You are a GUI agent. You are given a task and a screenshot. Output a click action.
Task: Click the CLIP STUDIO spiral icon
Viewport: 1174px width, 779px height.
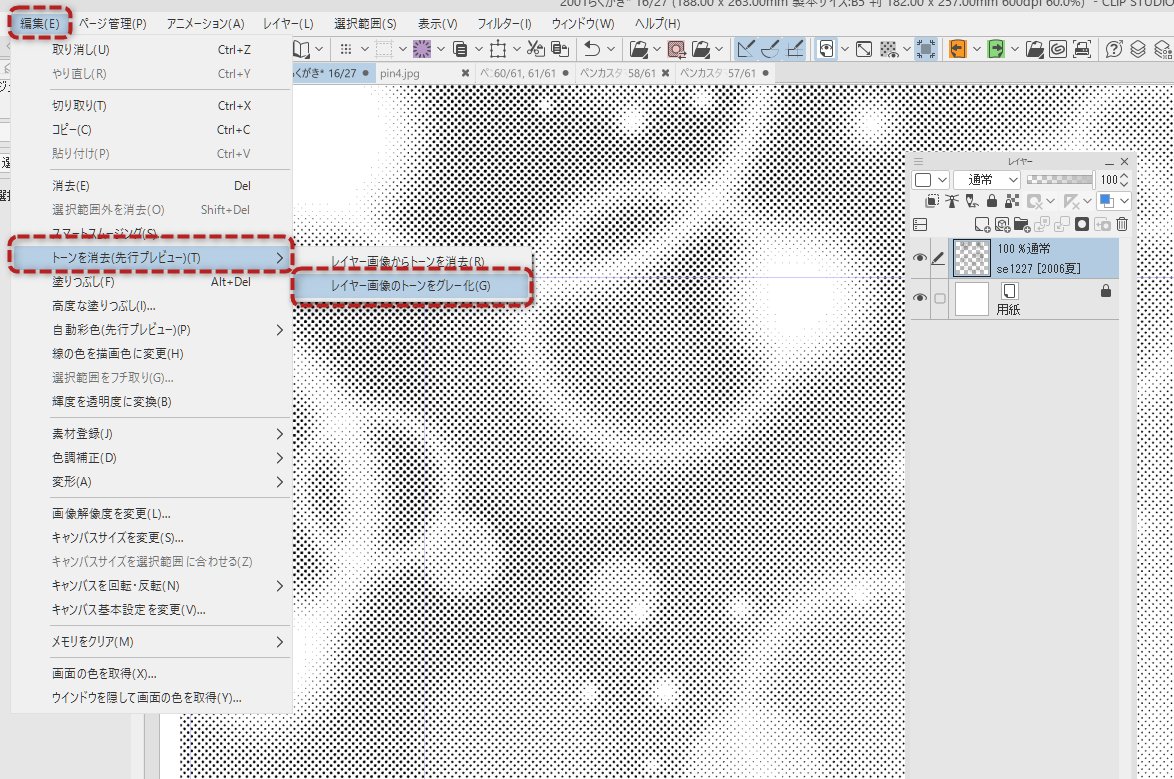(x=1058, y=49)
